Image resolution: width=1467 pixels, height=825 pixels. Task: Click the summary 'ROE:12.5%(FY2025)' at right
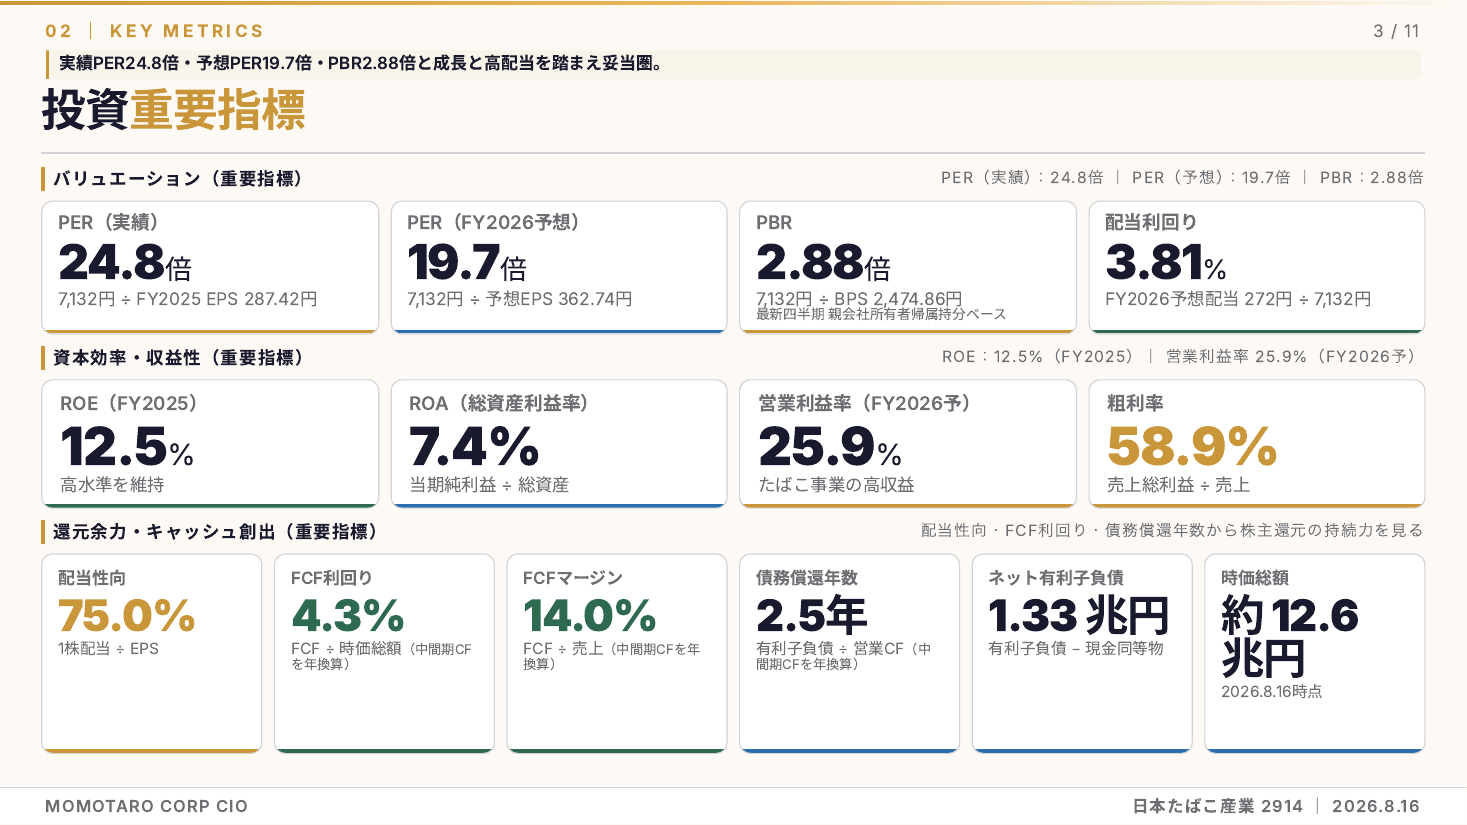[1038, 356]
